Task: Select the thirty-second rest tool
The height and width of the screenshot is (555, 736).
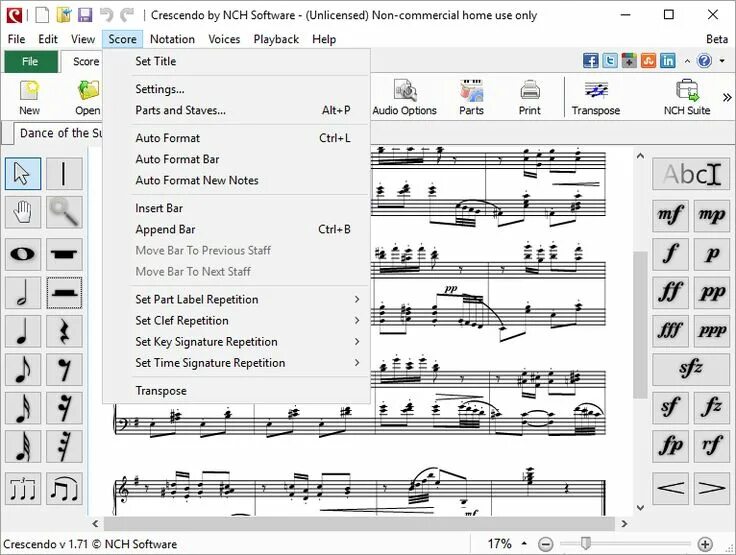Action: [64, 447]
